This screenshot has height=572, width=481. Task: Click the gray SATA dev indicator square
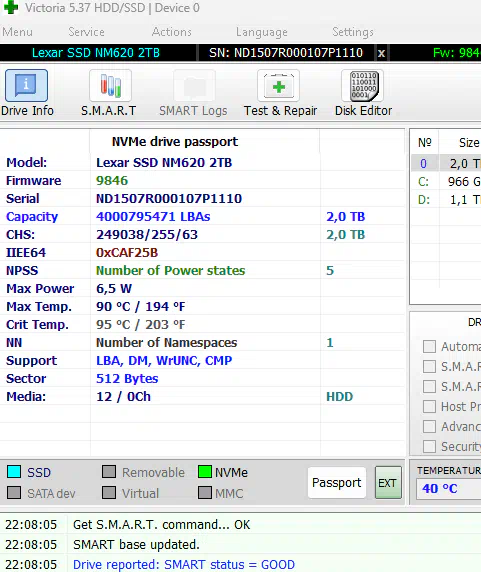pos(14,492)
